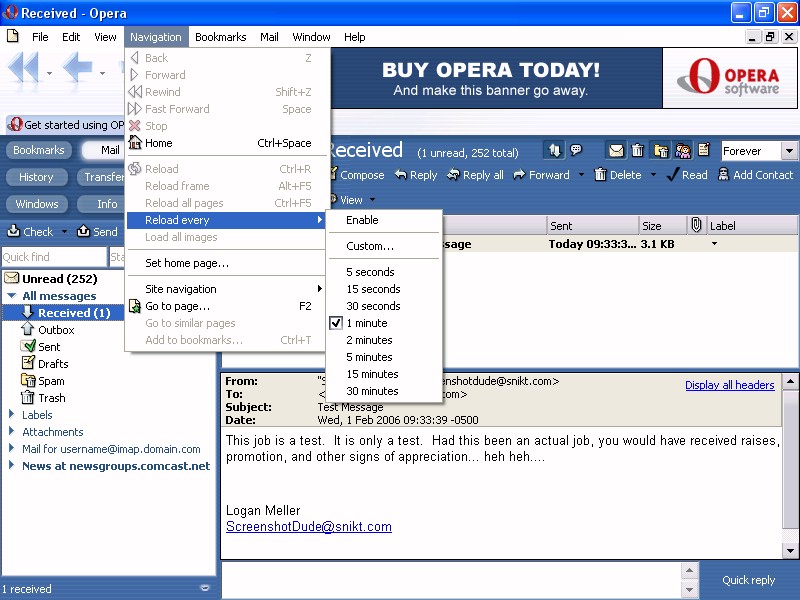
Task: Open the Forever time range dropdown
Action: 789,151
